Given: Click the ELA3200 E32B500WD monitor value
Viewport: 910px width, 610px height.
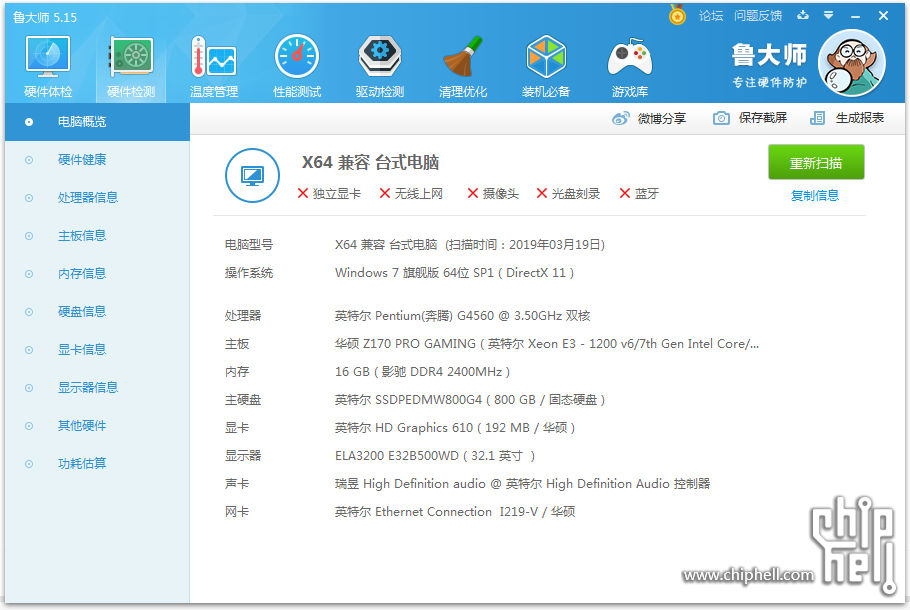Looking at the screenshot, I should click(435, 456).
